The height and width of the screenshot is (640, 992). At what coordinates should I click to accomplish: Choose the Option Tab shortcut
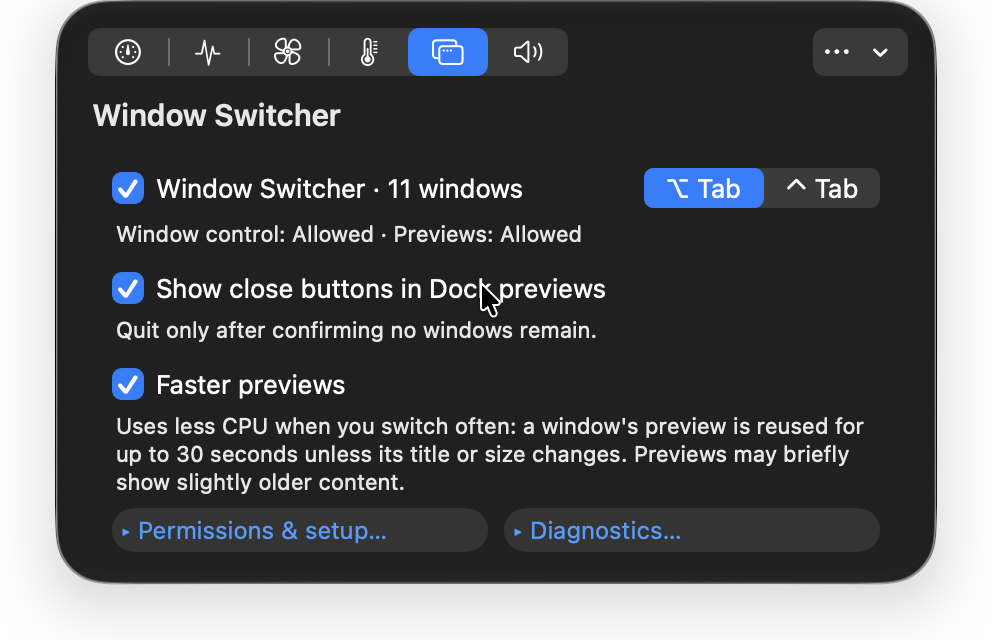[704, 188]
